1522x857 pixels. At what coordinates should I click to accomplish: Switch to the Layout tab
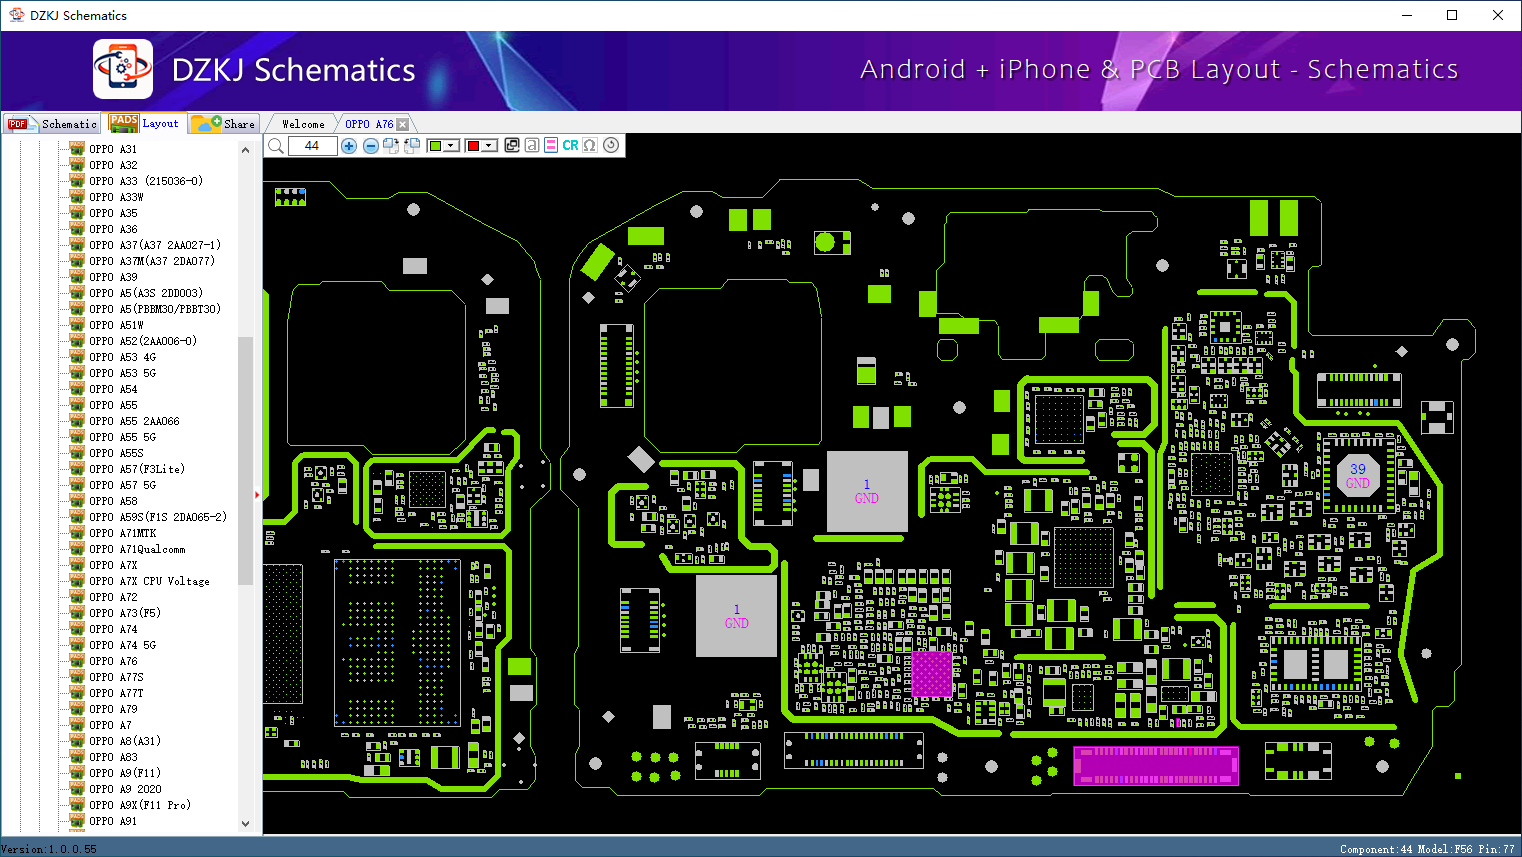pos(146,123)
